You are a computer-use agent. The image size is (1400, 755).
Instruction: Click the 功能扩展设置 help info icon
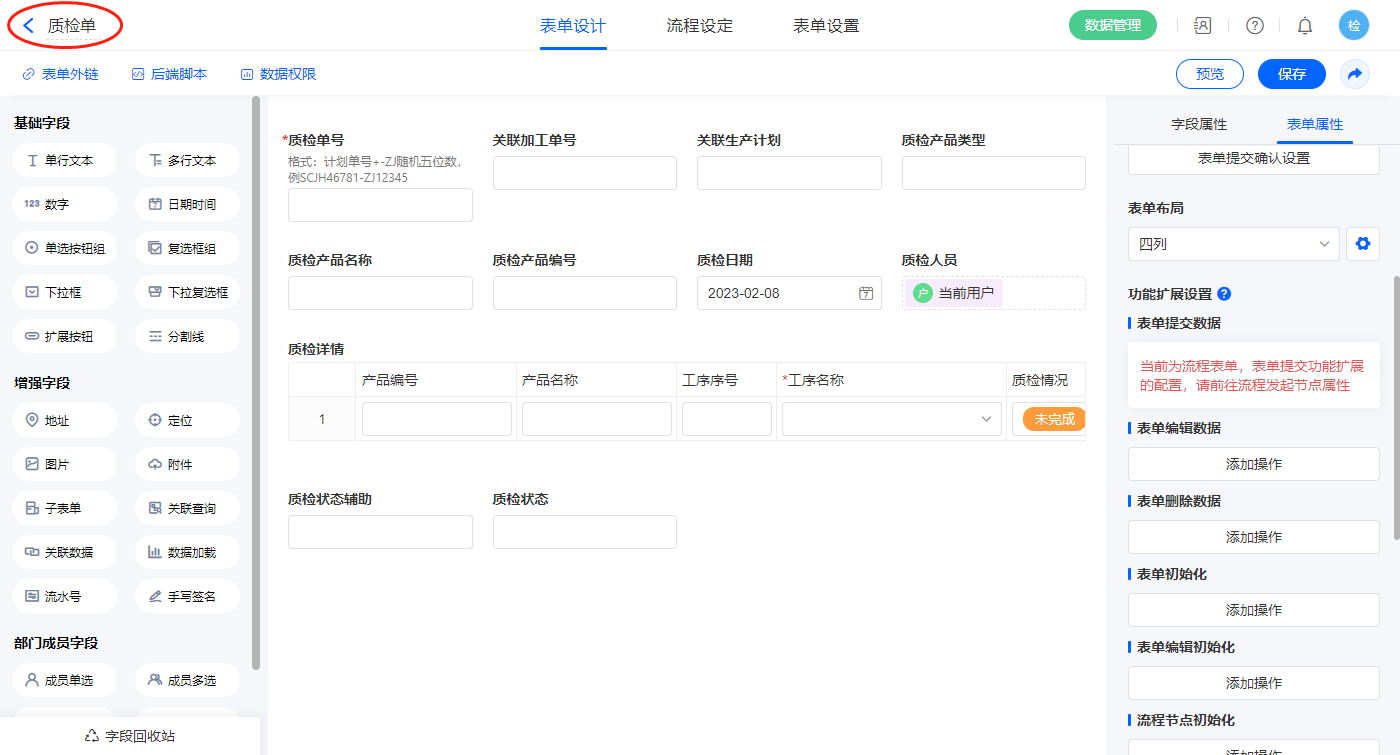[x=1224, y=294]
